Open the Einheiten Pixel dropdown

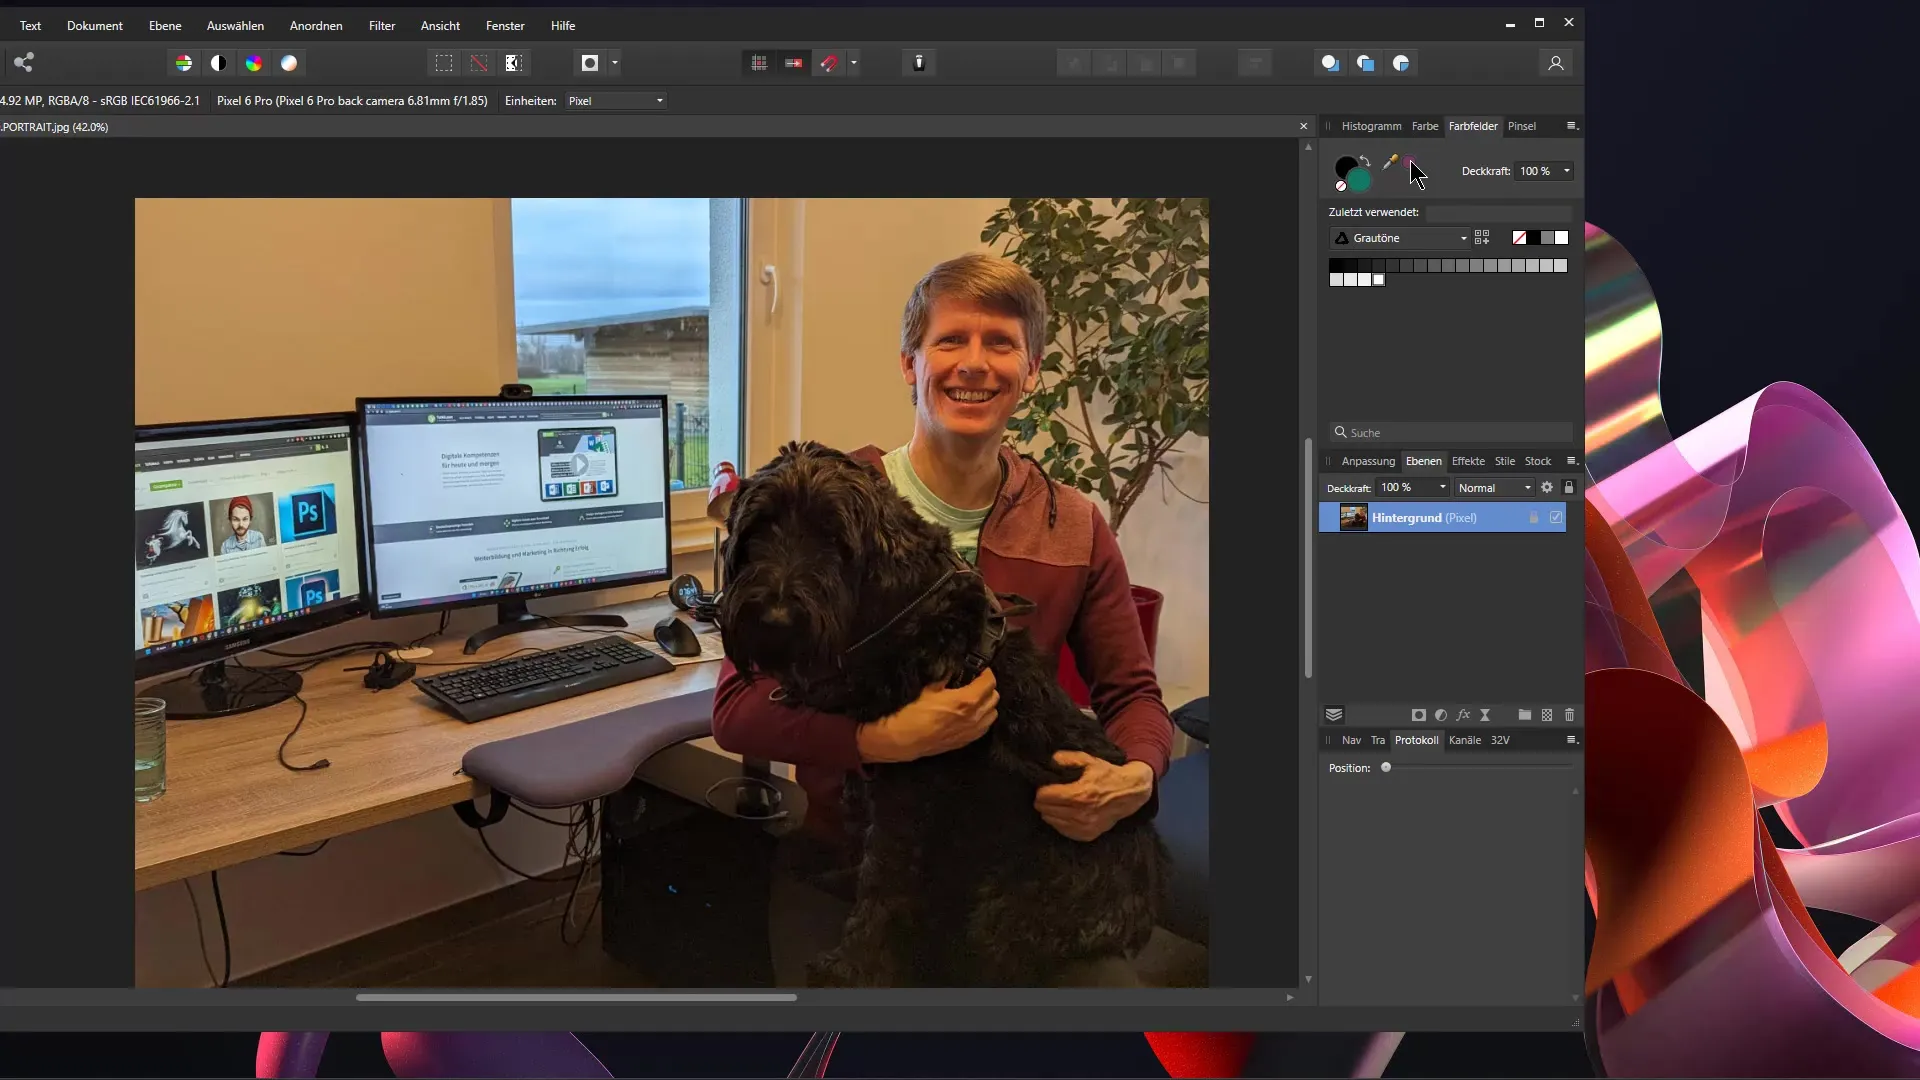(x=615, y=101)
